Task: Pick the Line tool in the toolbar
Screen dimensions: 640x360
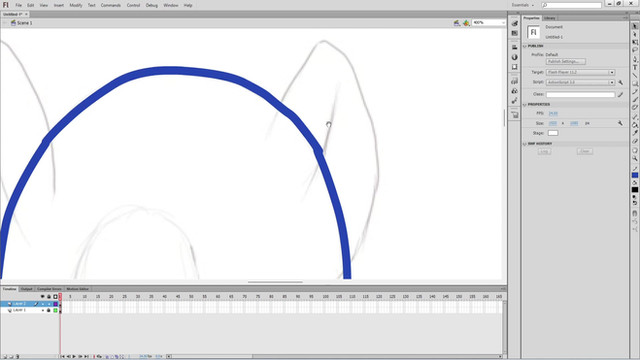Action: click(x=635, y=76)
